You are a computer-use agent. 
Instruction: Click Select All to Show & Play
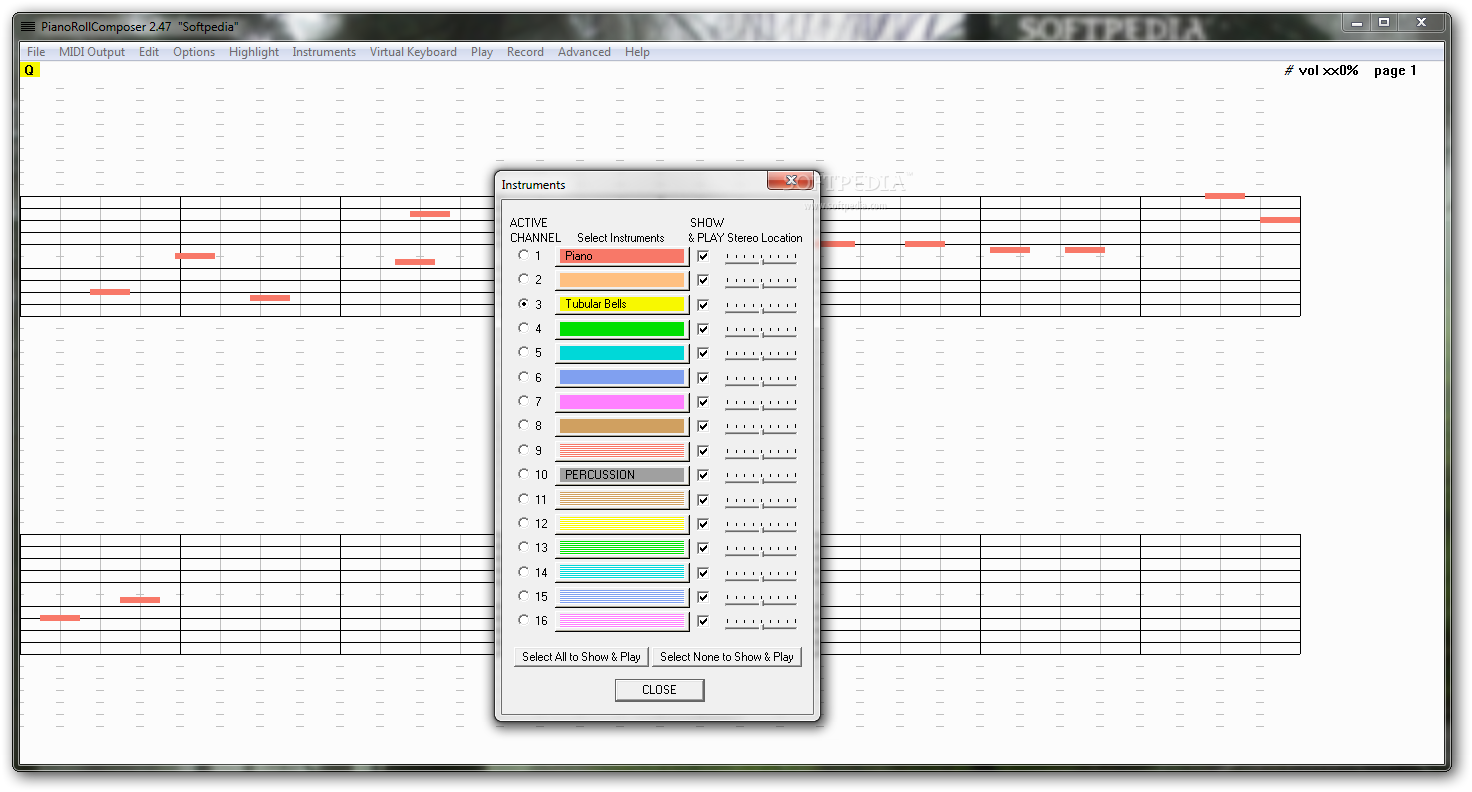581,657
